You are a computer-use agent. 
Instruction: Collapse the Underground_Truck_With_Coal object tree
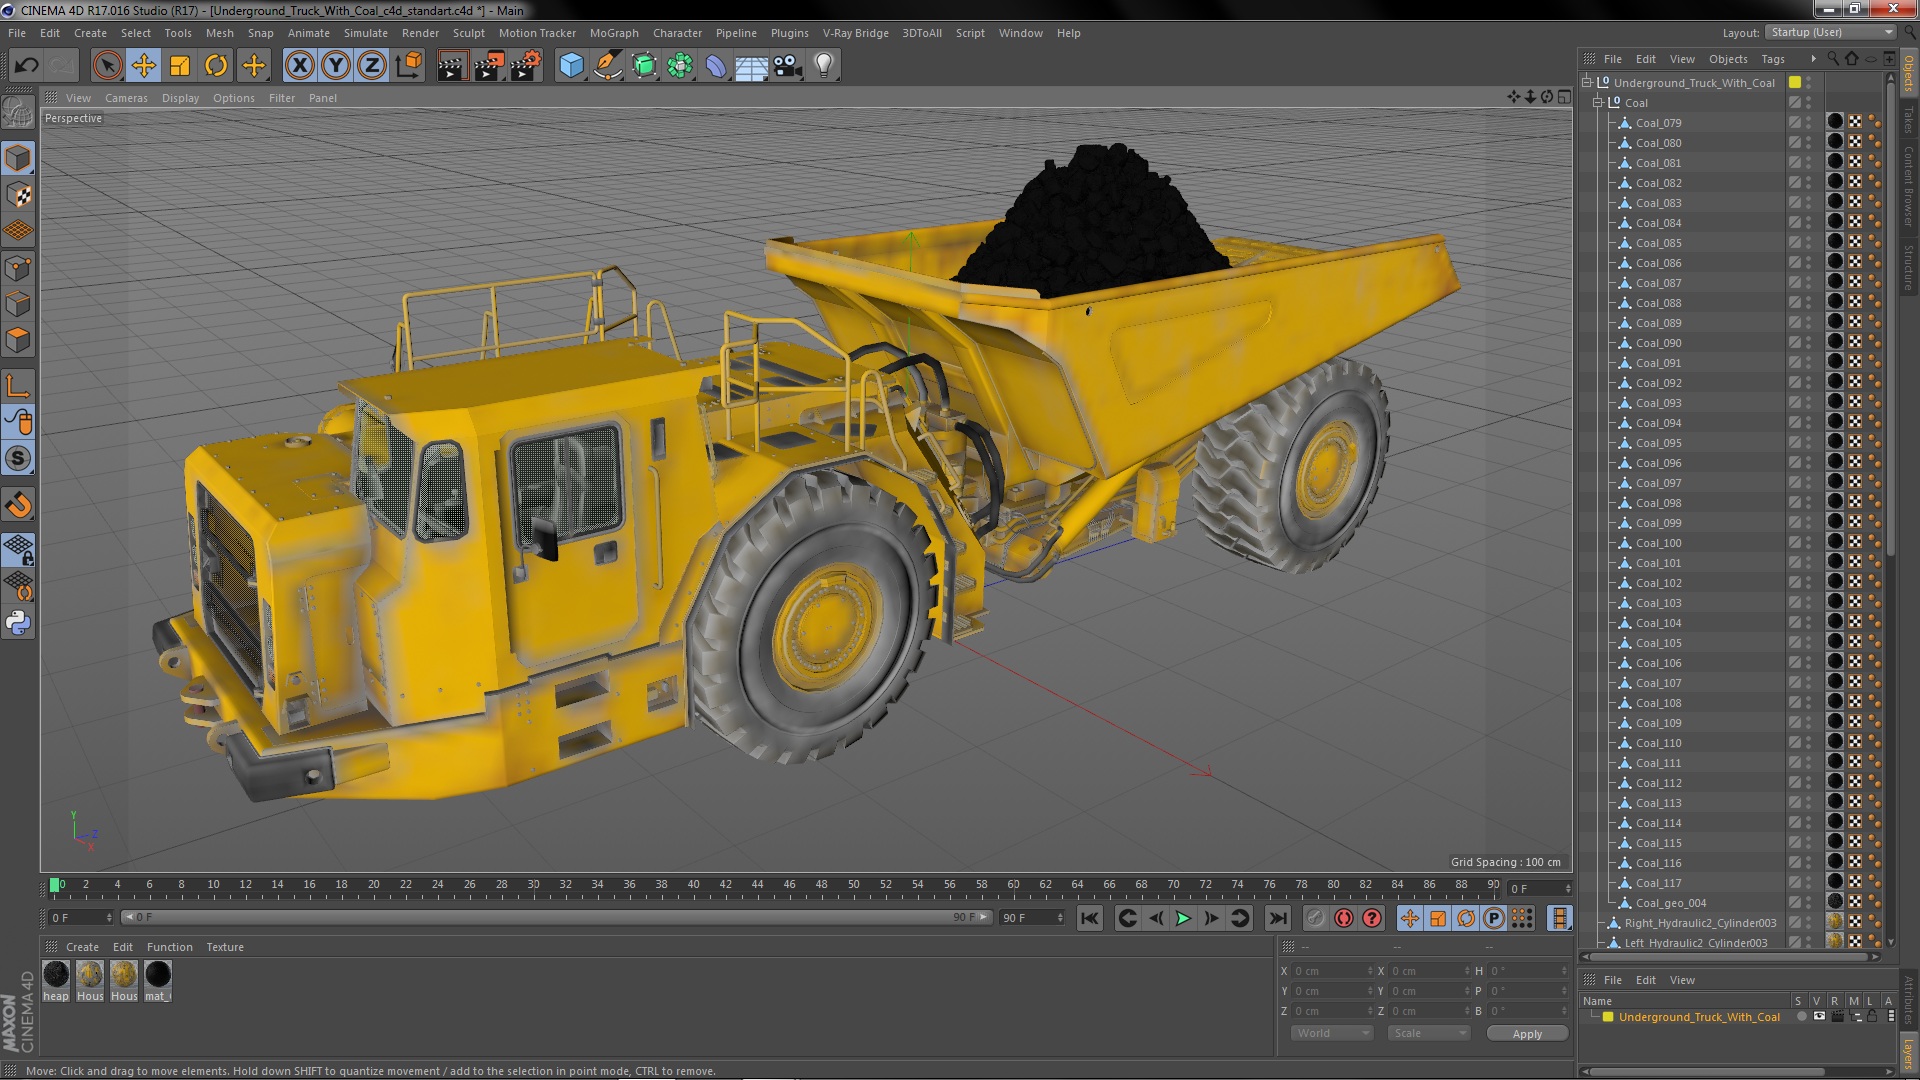tap(1586, 83)
